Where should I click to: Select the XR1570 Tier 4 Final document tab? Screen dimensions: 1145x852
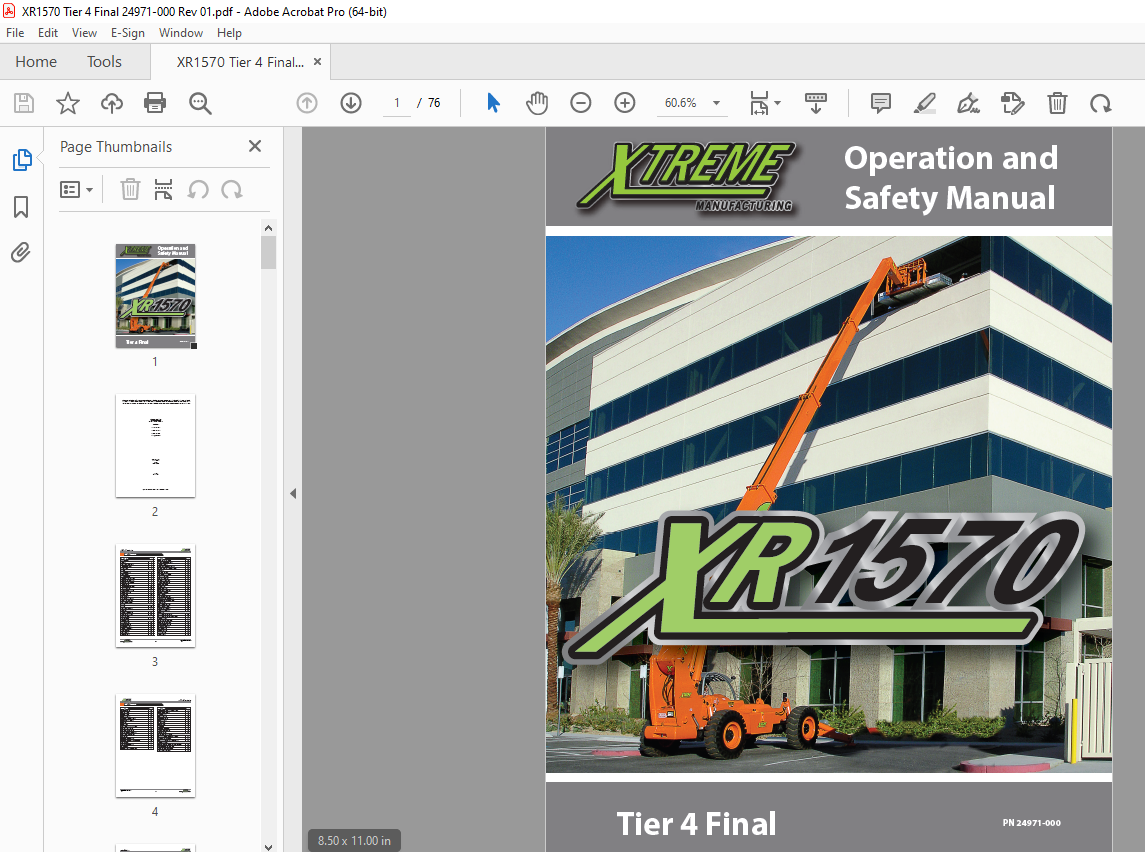pyautogui.click(x=240, y=62)
